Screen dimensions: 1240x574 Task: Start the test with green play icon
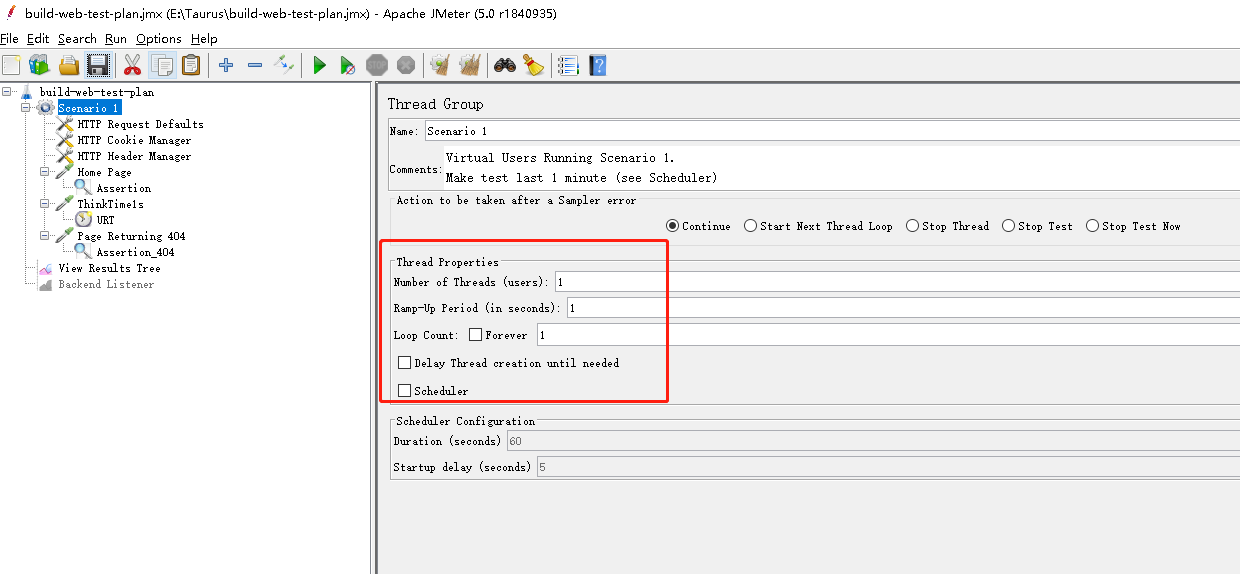(x=320, y=65)
